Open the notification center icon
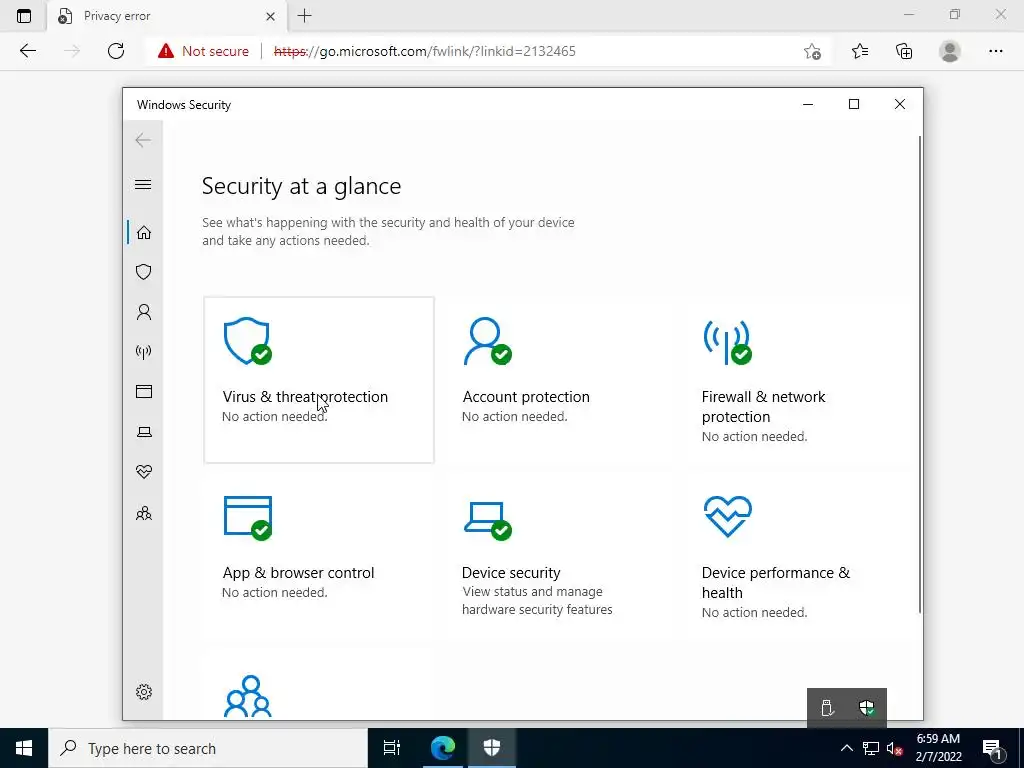The width and height of the screenshot is (1024, 768). tap(993, 748)
